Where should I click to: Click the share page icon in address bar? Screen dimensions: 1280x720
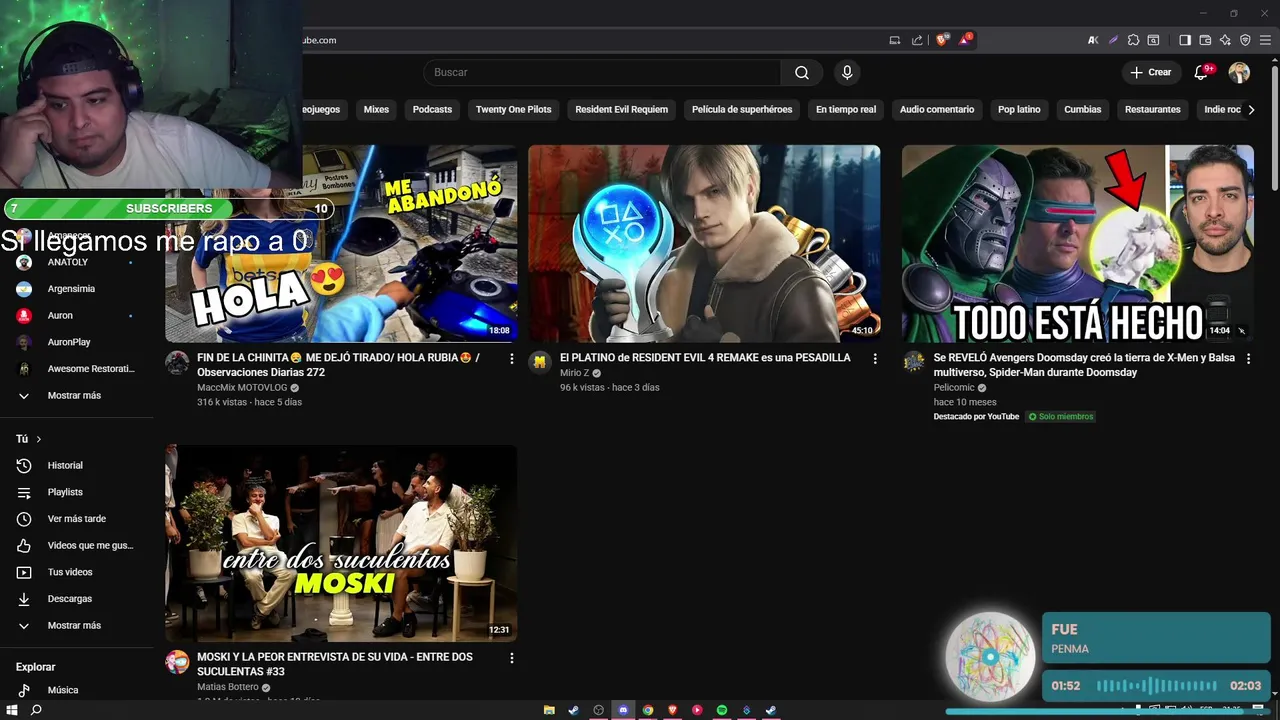(x=917, y=40)
